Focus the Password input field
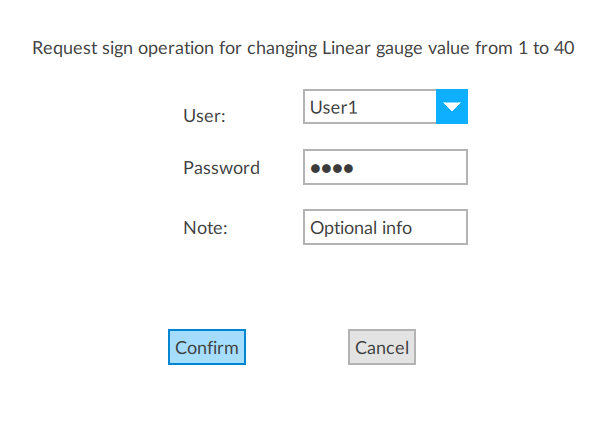 point(385,168)
